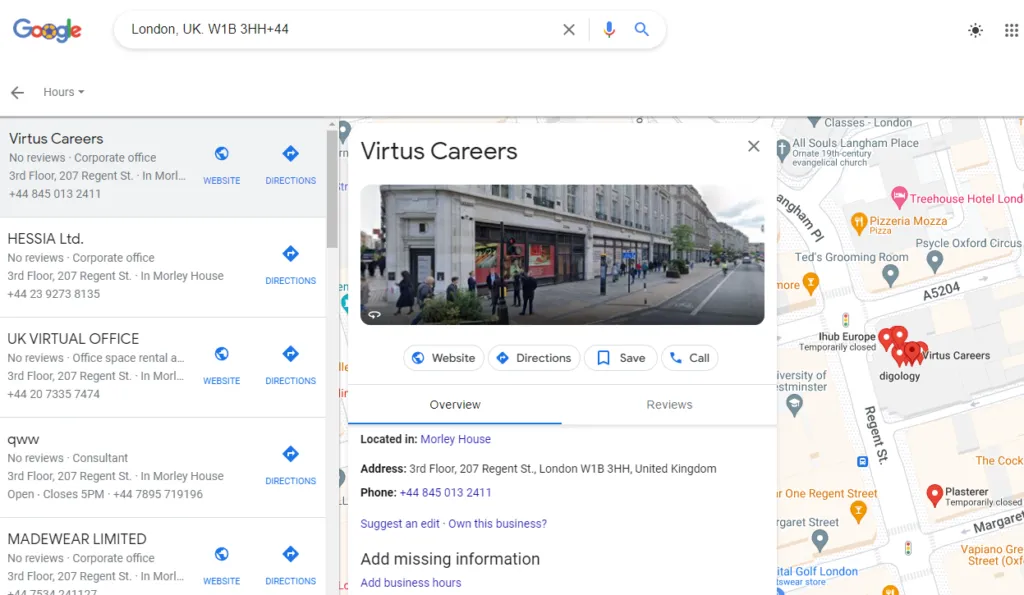Click the Website button in details panel
1024x595 pixels.
pyautogui.click(x=443, y=358)
